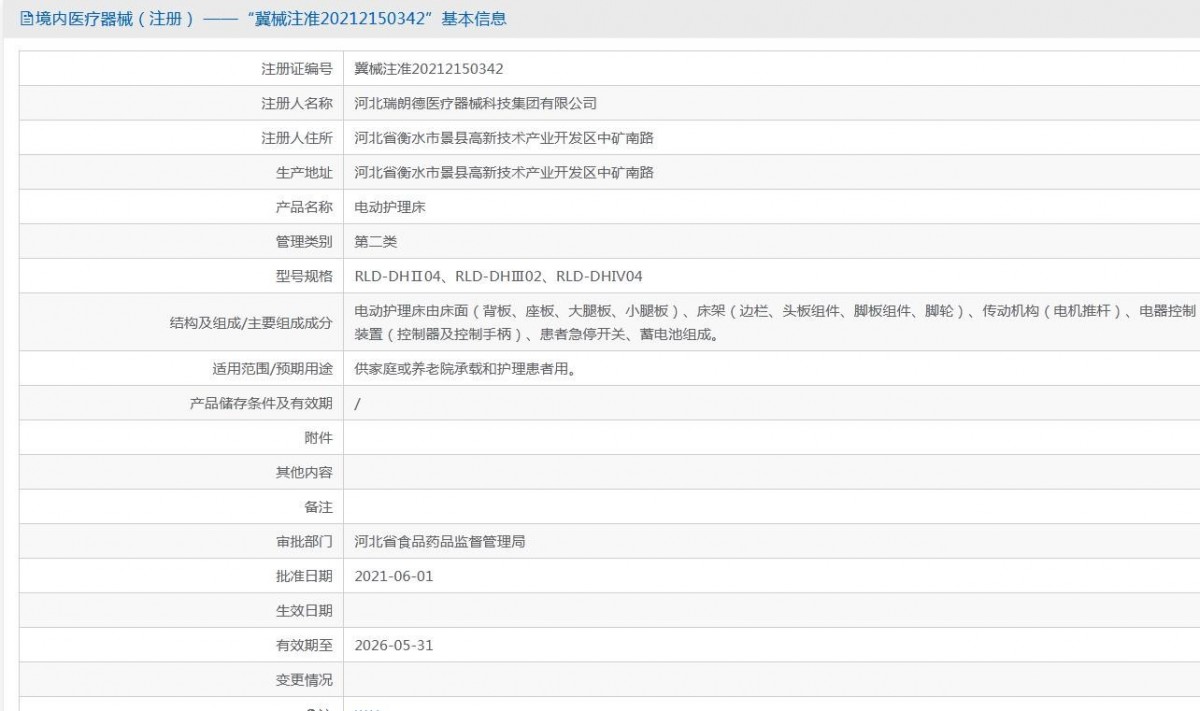This screenshot has height=711, width=1200.
Task: Select the 生产地址 address value
Action: click(504, 172)
